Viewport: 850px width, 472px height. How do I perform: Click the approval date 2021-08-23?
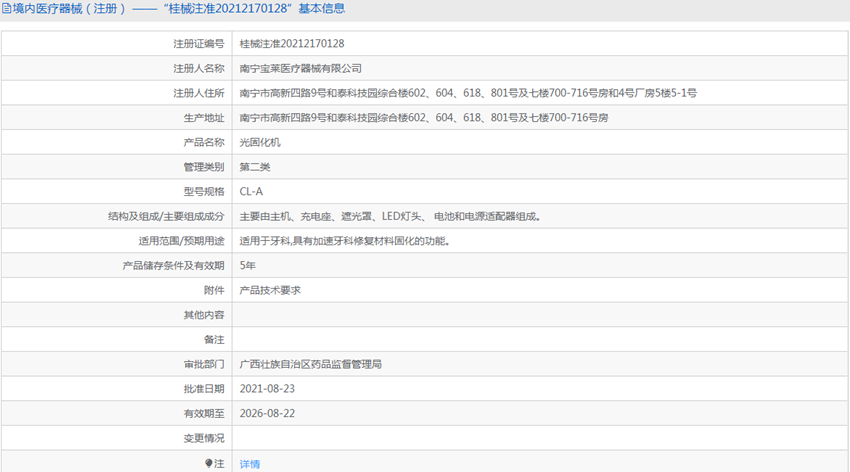(267, 388)
